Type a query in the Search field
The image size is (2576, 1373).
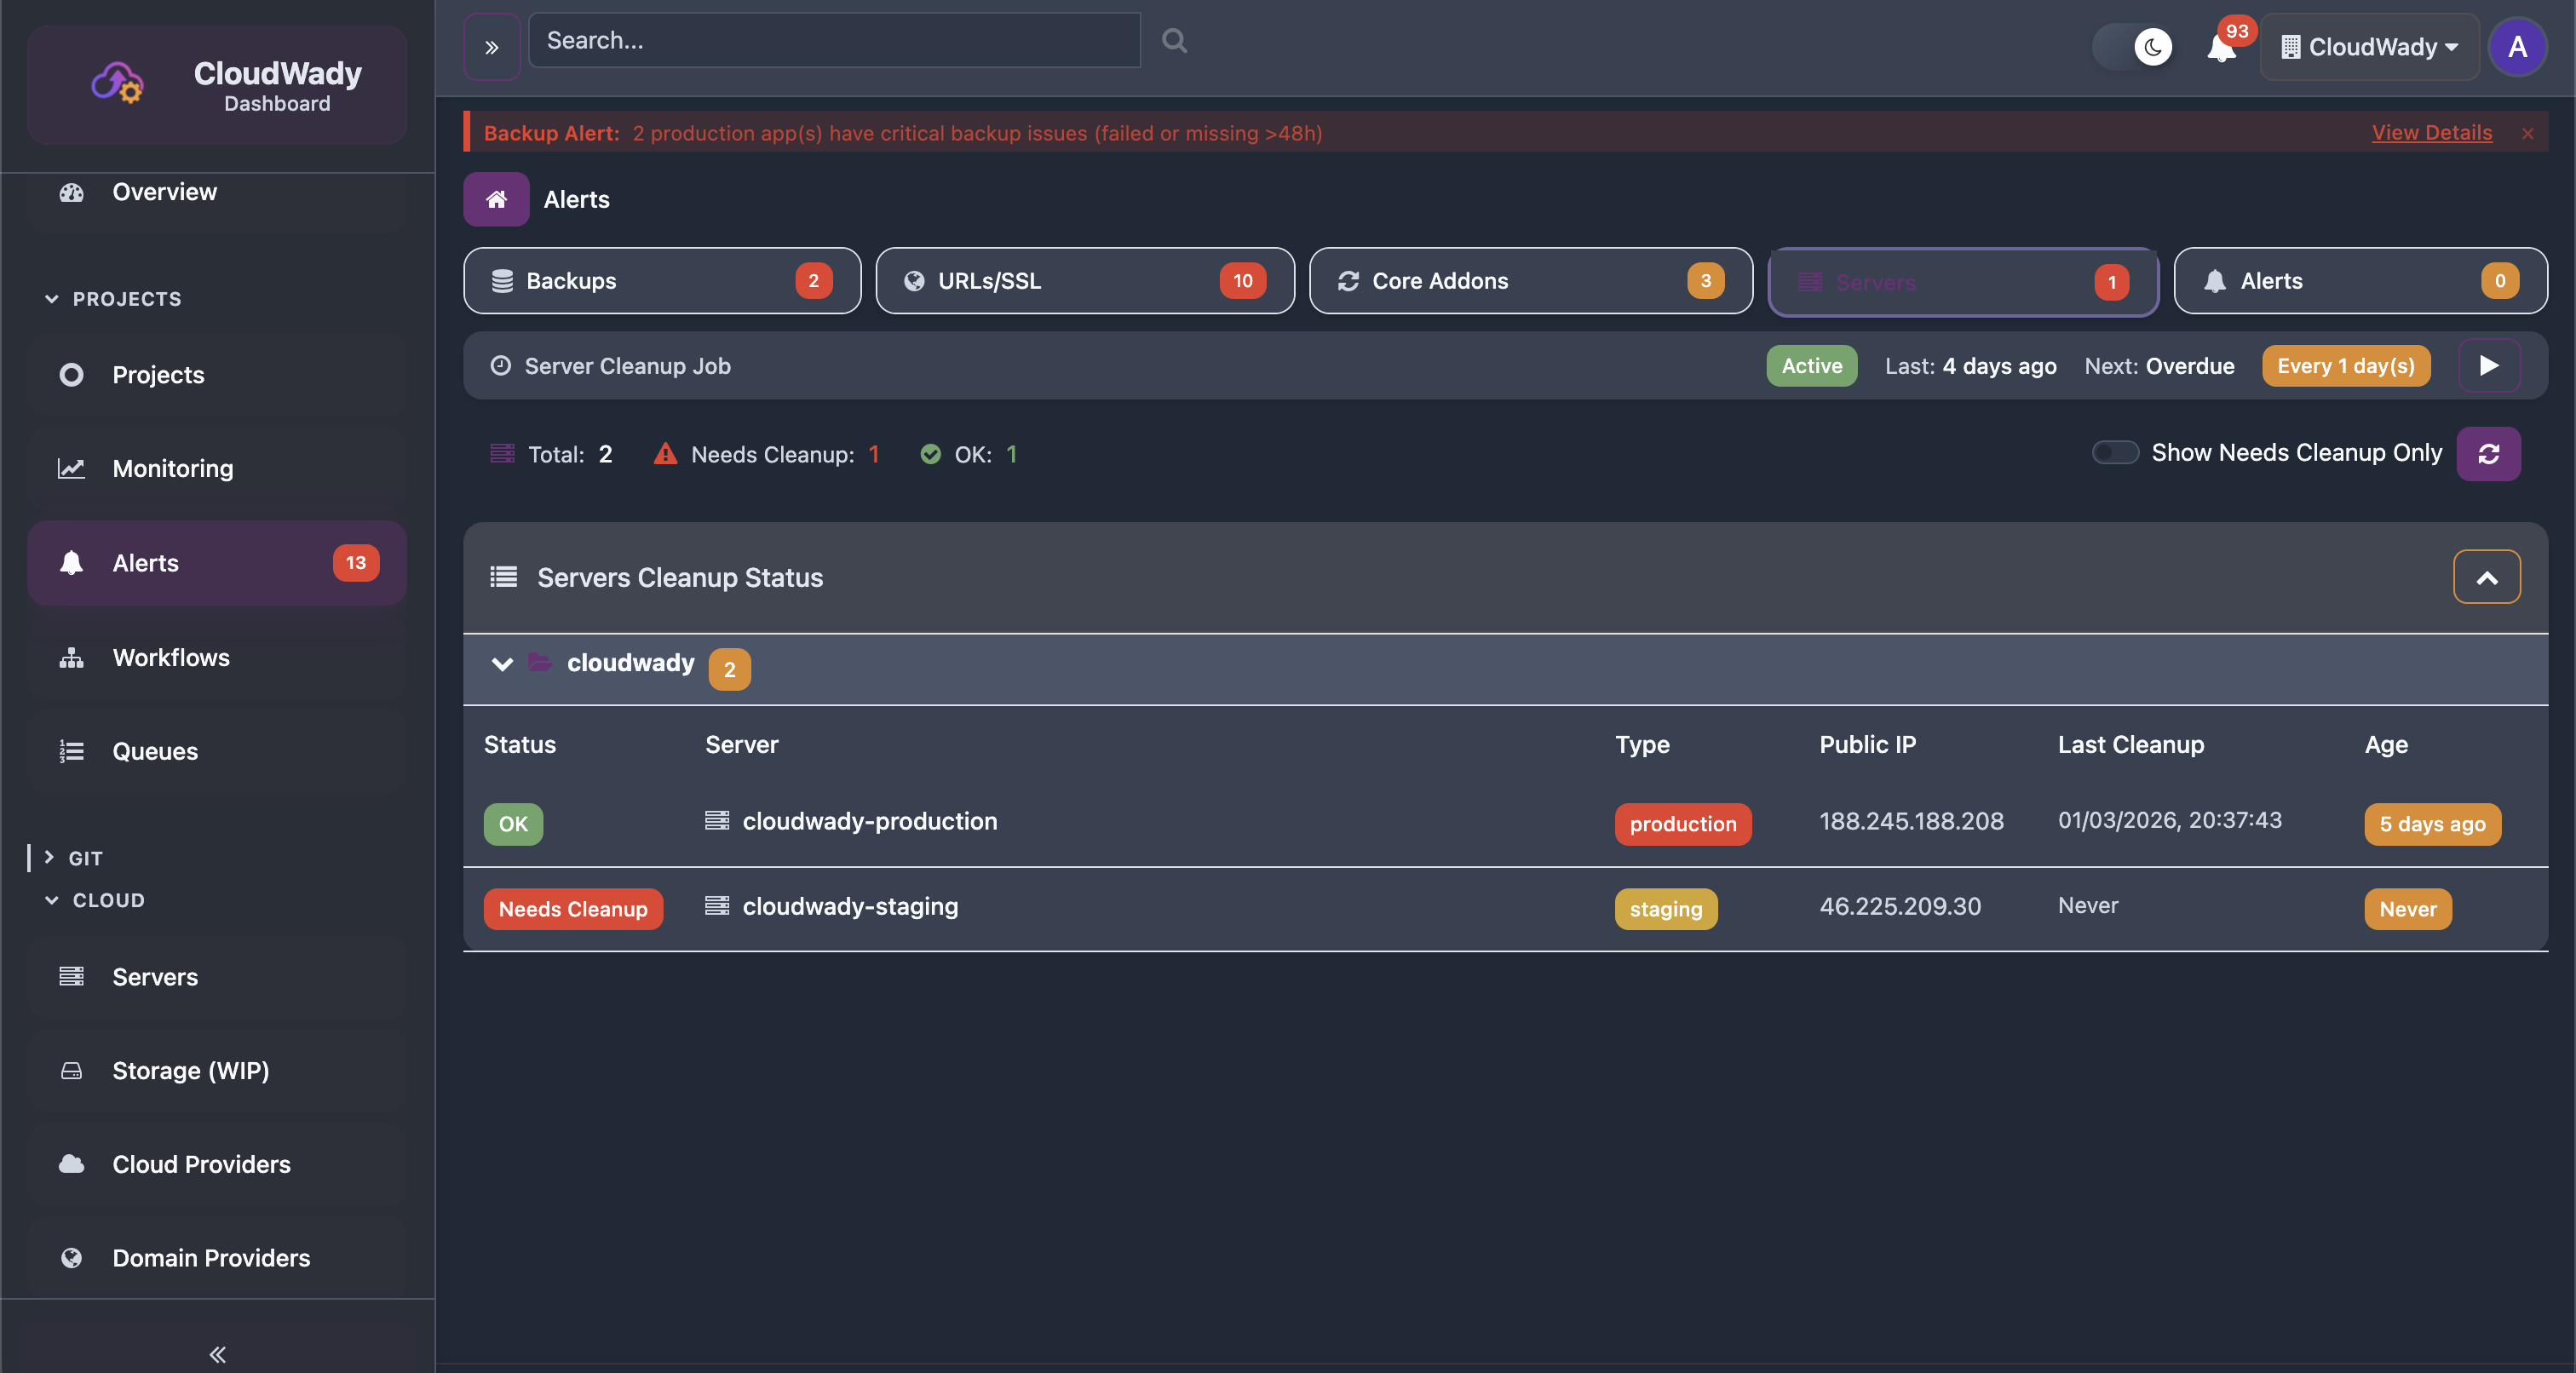(x=834, y=40)
